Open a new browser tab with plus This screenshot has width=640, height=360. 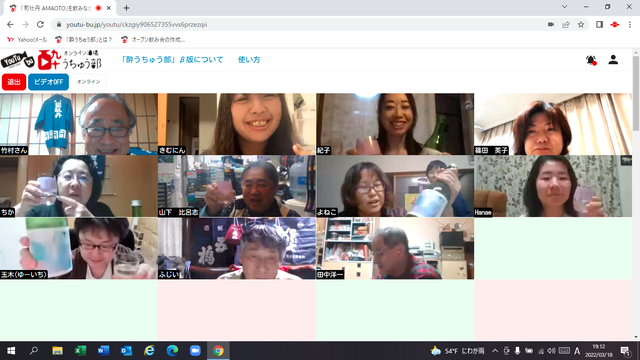click(127, 8)
